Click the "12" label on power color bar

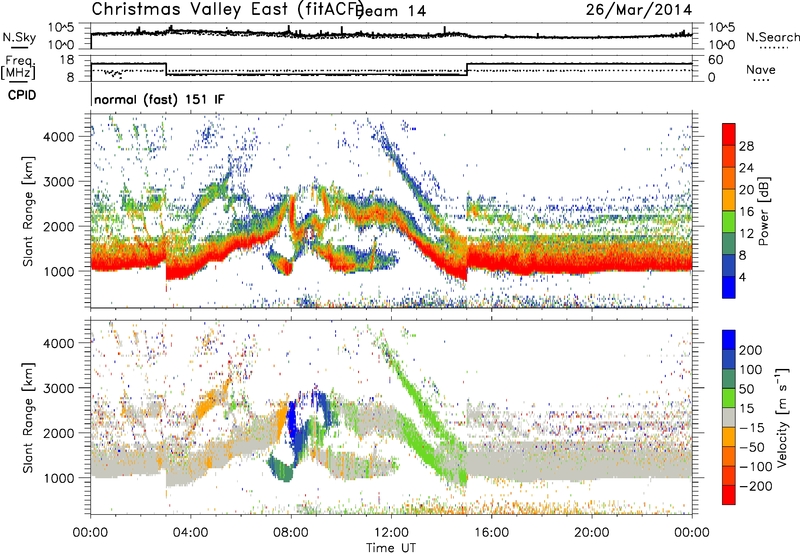746,234
